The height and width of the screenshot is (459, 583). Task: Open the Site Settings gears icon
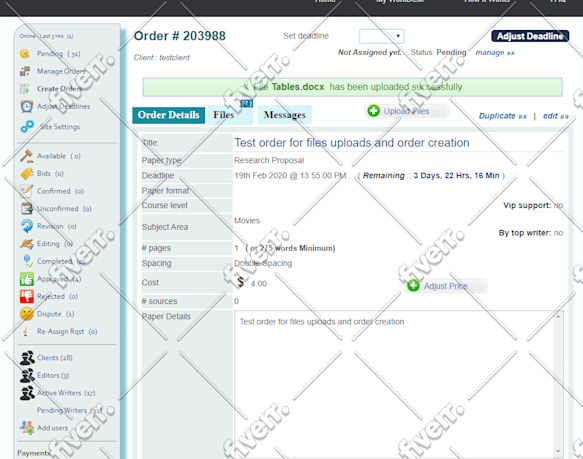coord(28,126)
